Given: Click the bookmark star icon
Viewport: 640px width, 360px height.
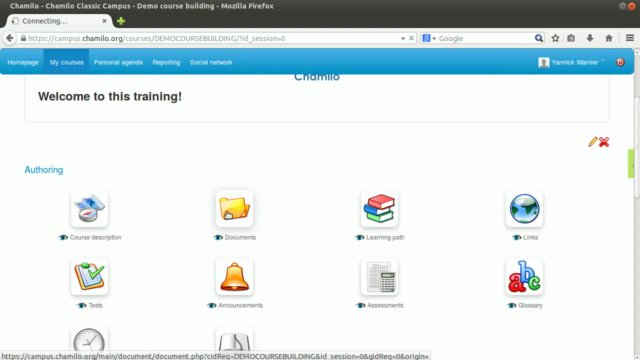Looking at the screenshot, I should click(x=555, y=38).
